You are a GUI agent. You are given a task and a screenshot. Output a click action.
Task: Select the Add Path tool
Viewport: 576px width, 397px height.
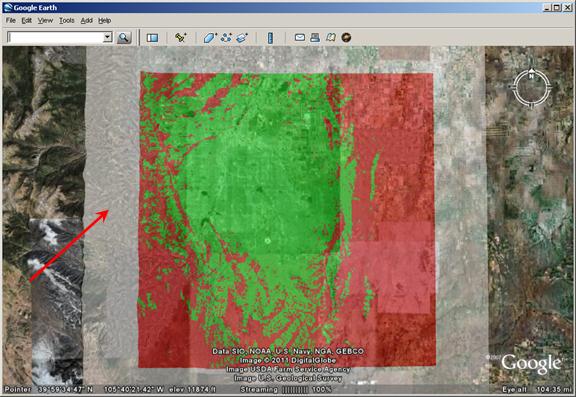226,37
